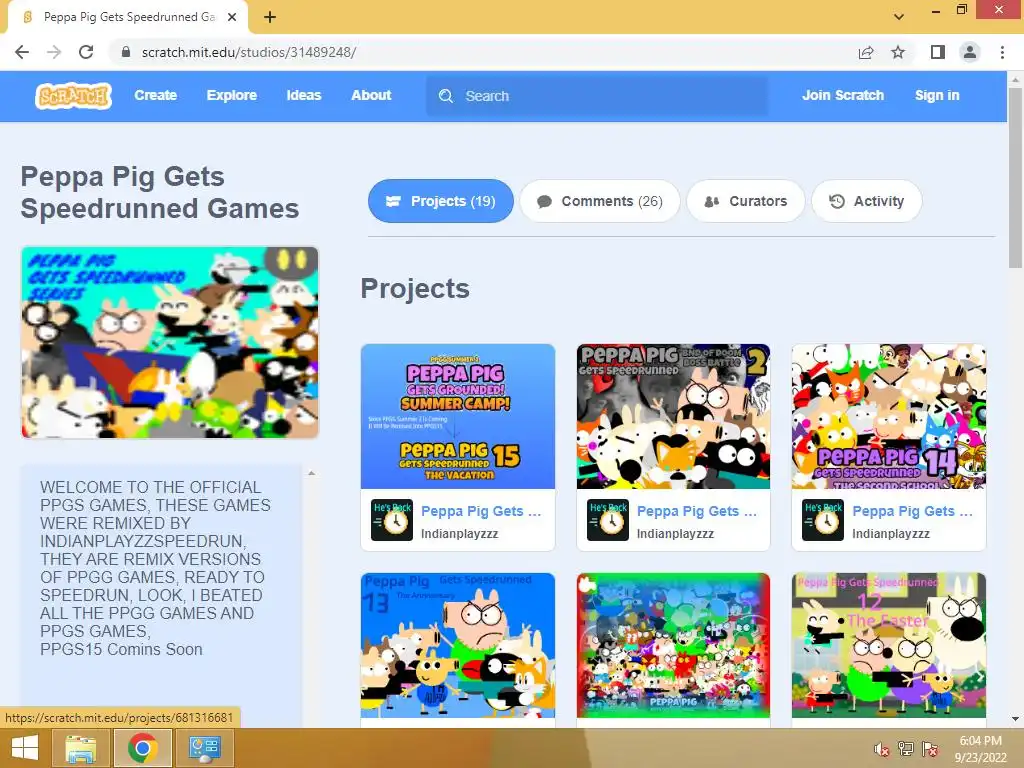Open title link under PPGS 2 thumbnail
Viewport: 1024px width, 768px height.
point(697,511)
